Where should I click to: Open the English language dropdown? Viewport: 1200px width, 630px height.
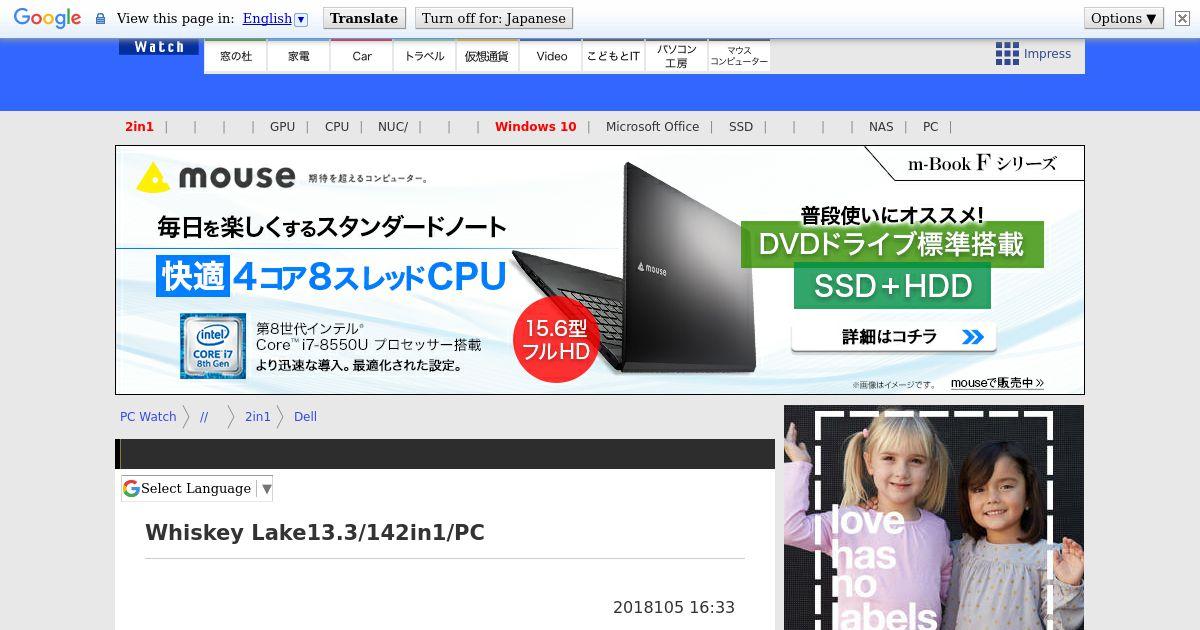click(275, 18)
